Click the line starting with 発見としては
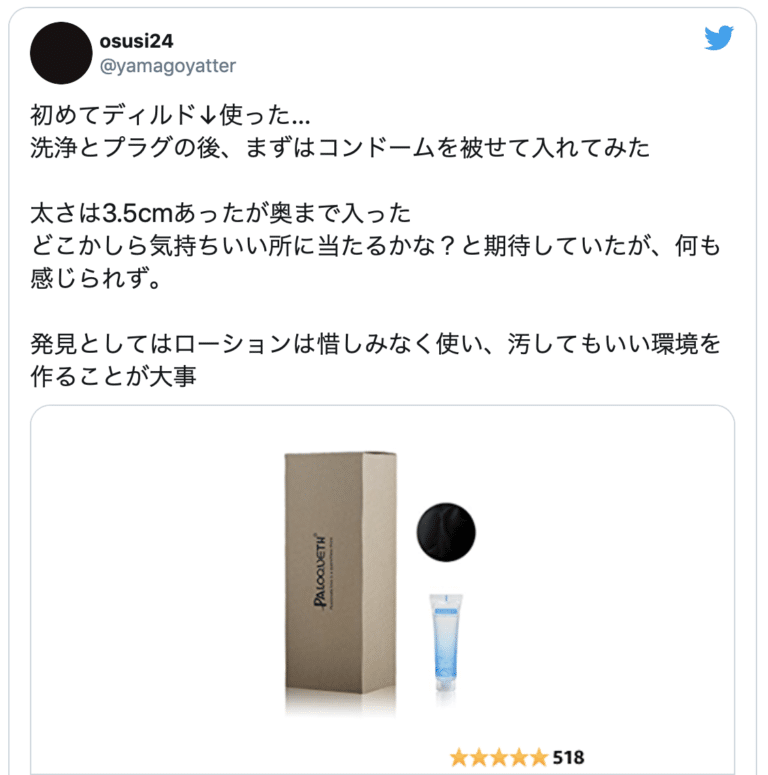 coord(376,344)
